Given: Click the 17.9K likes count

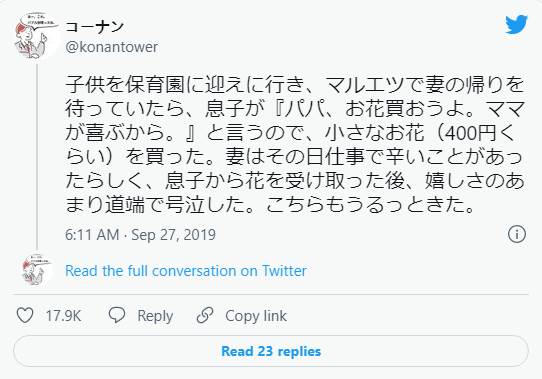Looking at the screenshot, I should point(63,316).
